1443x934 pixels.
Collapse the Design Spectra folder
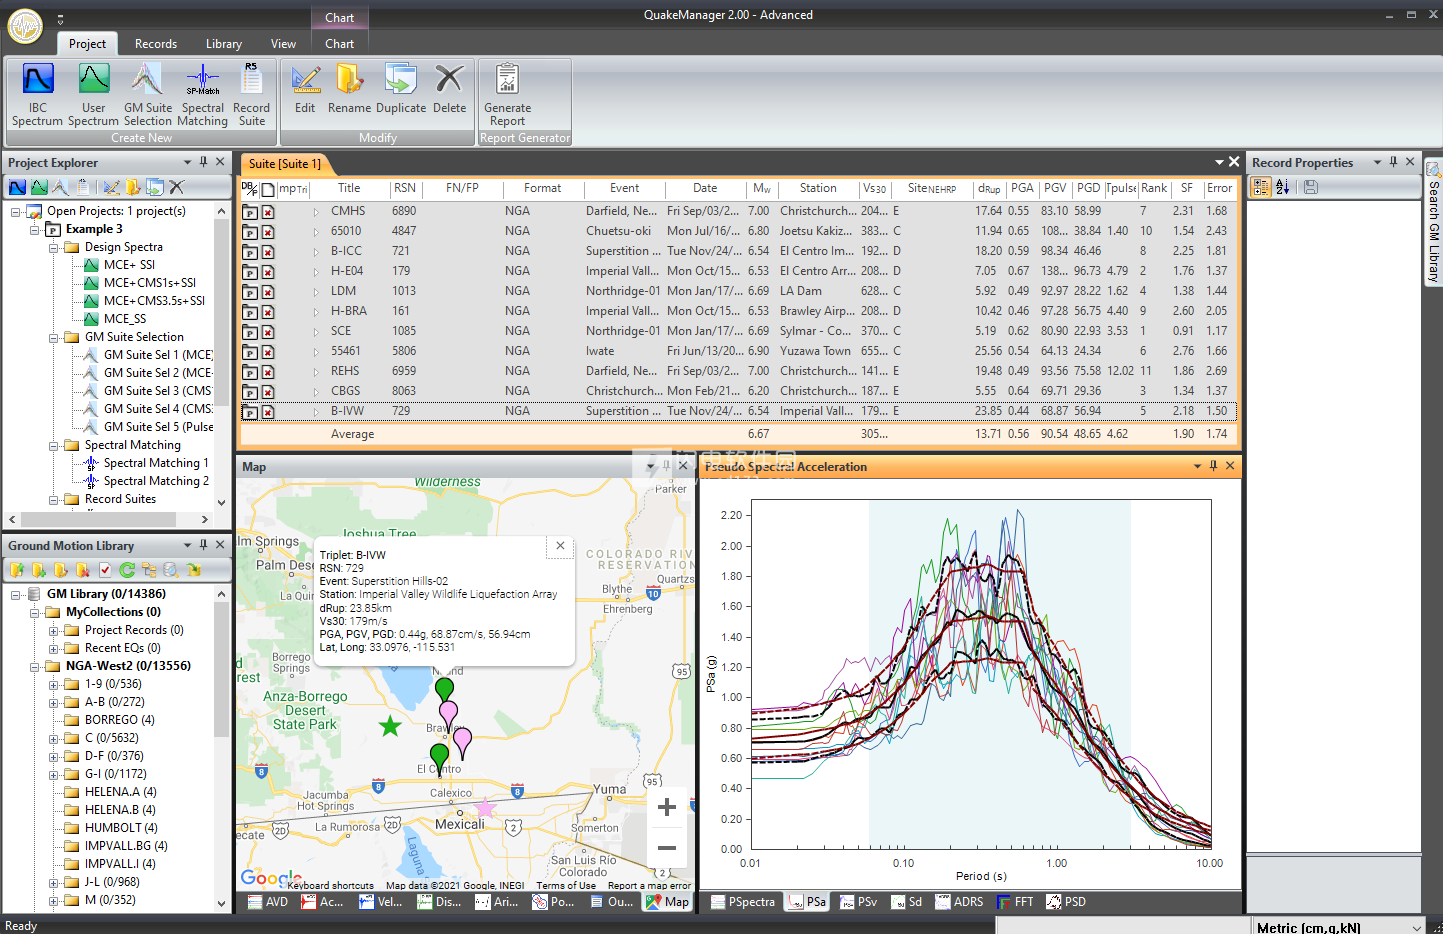click(x=54, y=247)
